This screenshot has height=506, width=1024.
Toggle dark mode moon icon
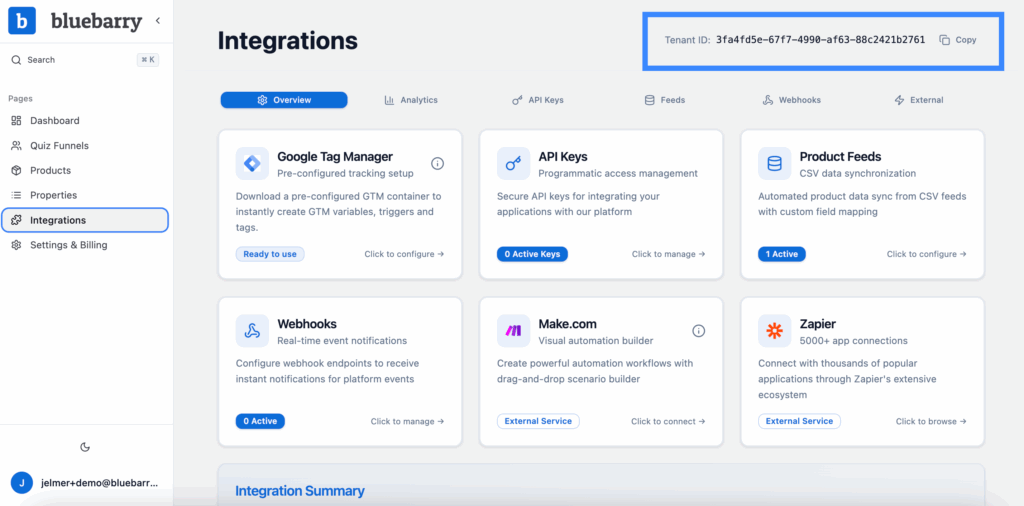[85, 447]
